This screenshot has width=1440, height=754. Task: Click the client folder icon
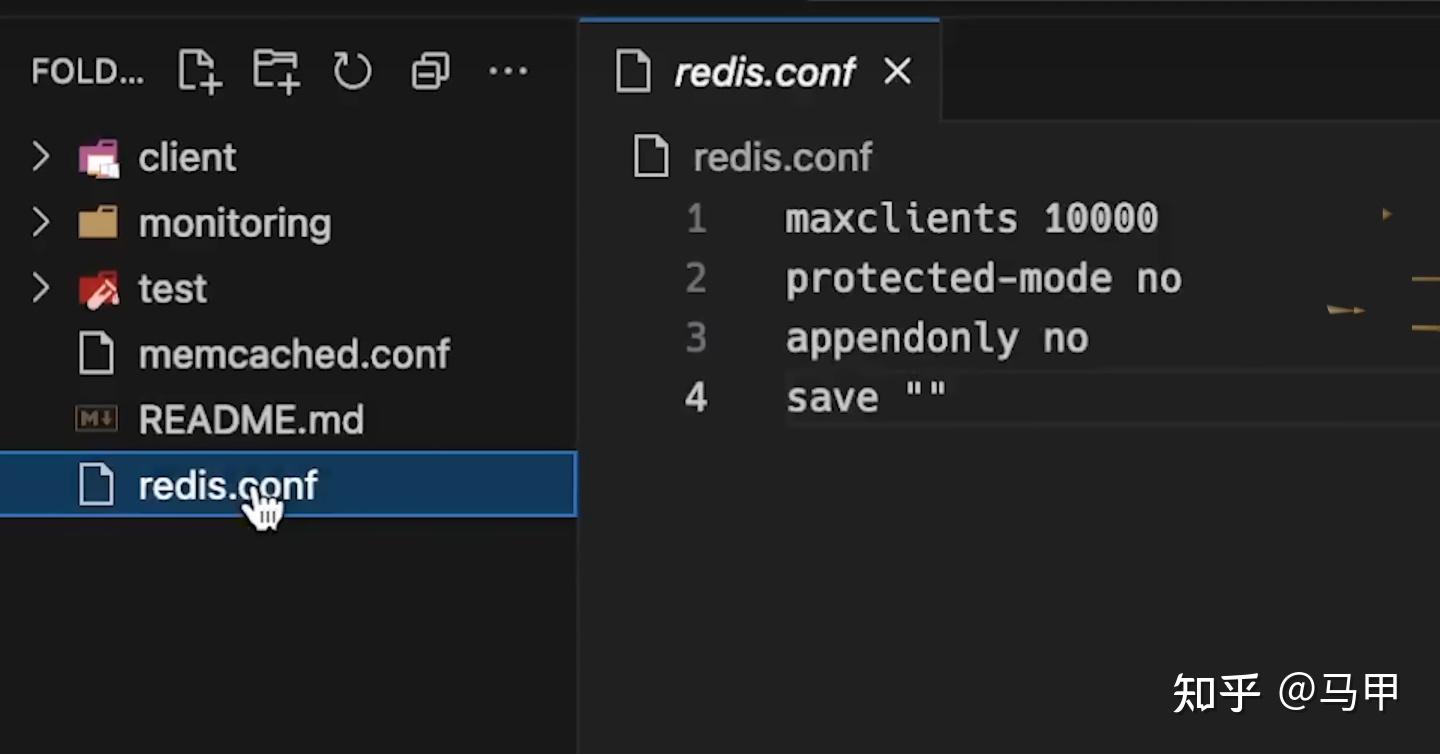97,156
